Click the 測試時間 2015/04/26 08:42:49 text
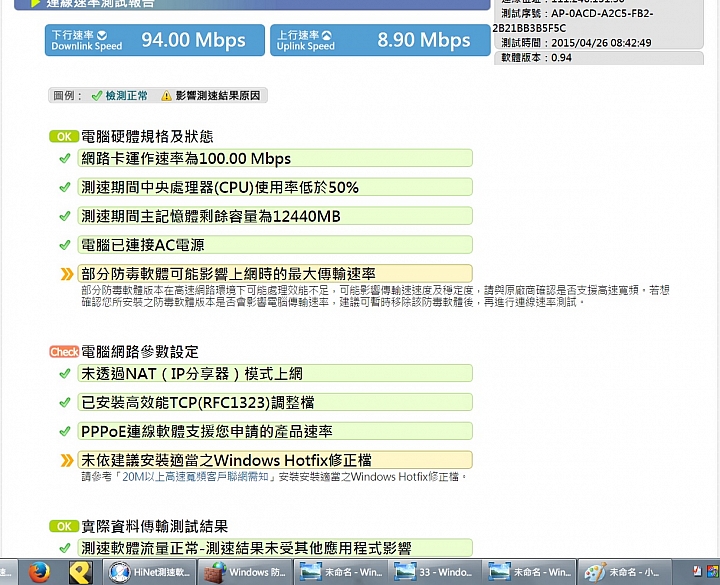This screenshot has width=720, height=585. tap(576, 43)
